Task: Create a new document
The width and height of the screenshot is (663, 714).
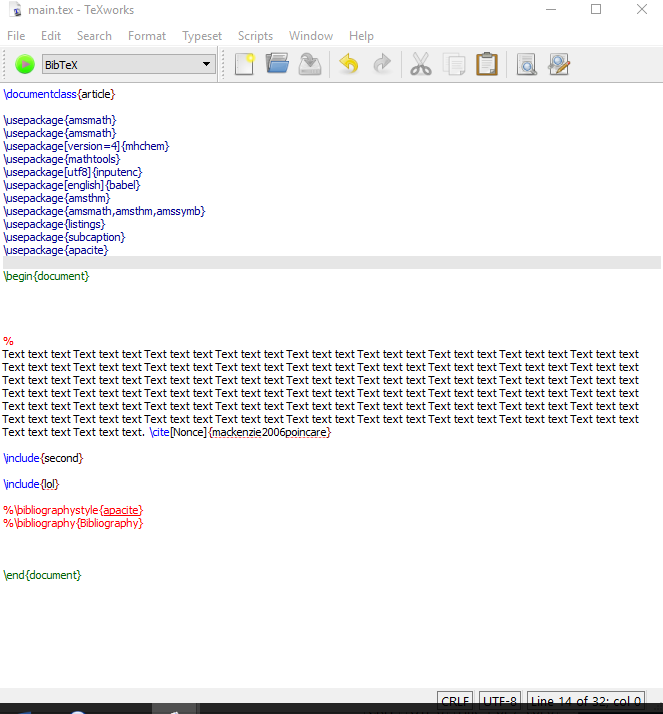Action: pyautogui.click(x=245, y=64)
